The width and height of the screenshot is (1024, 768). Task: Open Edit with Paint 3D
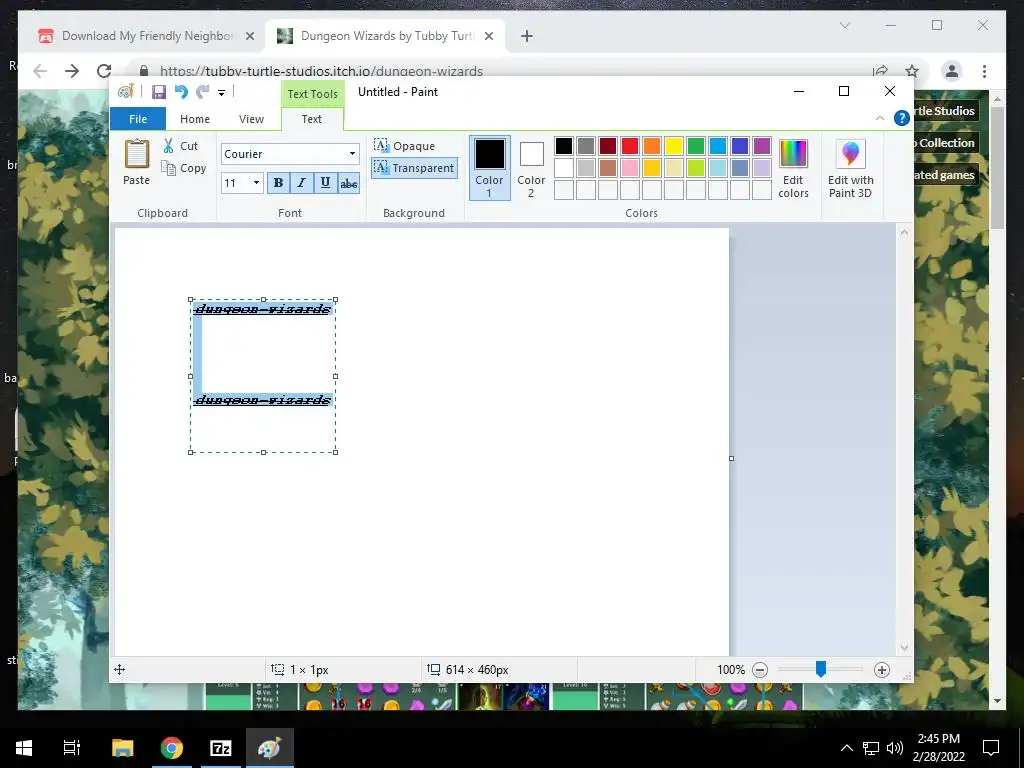point(850,168)
